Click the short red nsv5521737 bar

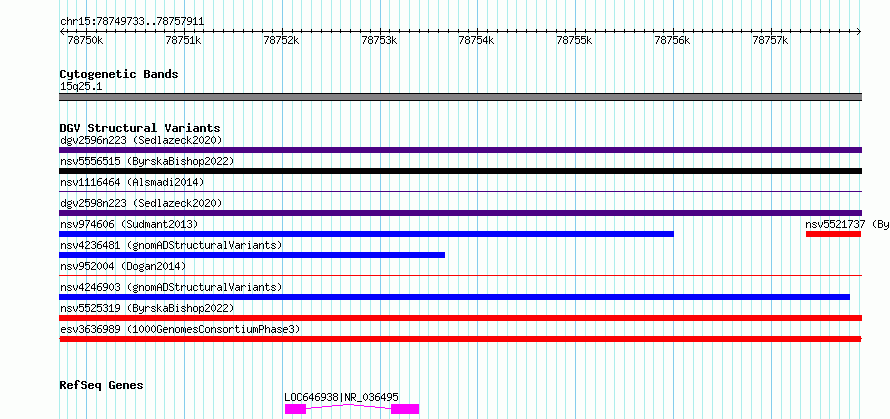[833, 234]
